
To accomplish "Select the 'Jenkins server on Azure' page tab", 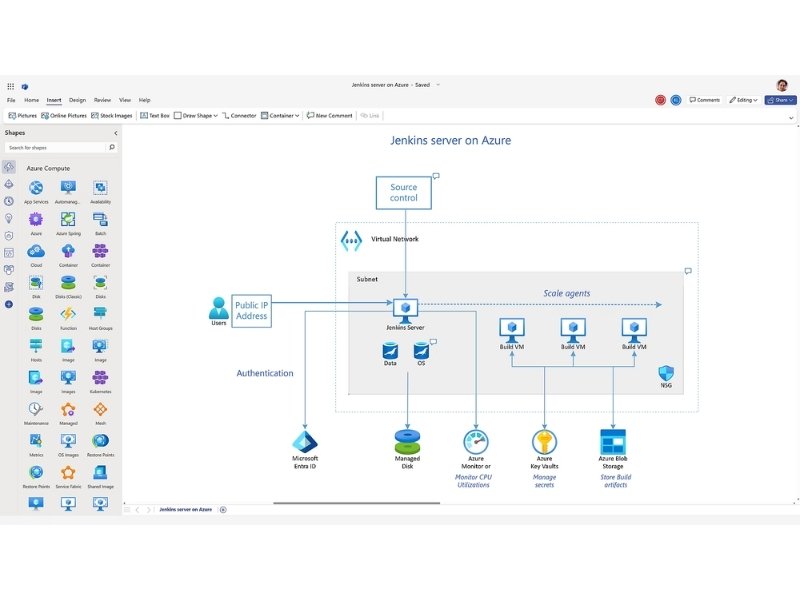I will pyautogui.click(x=185, y=510).
